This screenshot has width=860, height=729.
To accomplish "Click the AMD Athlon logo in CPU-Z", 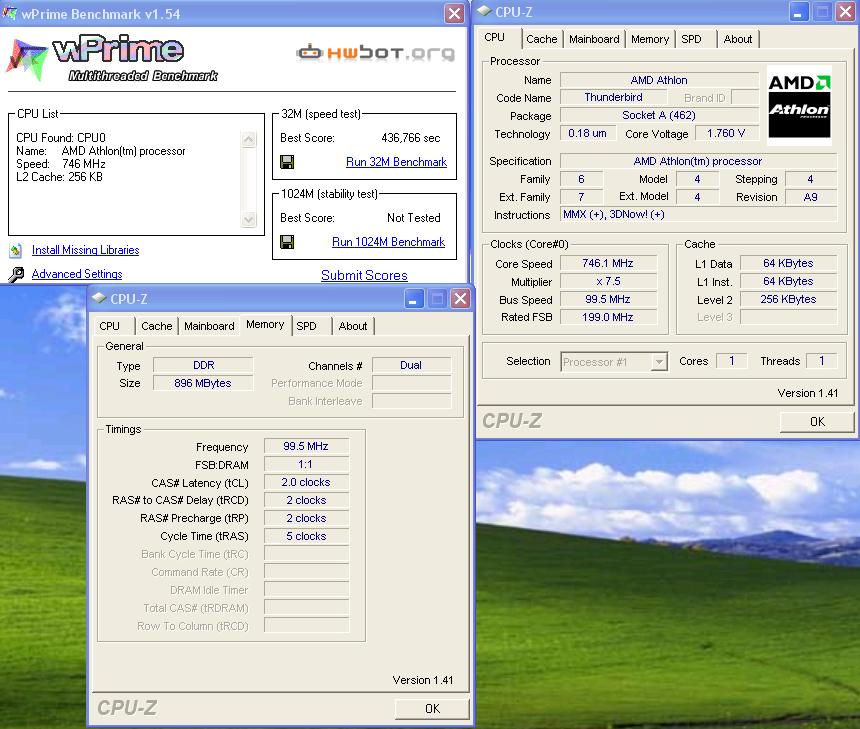I will click(799, 105).
